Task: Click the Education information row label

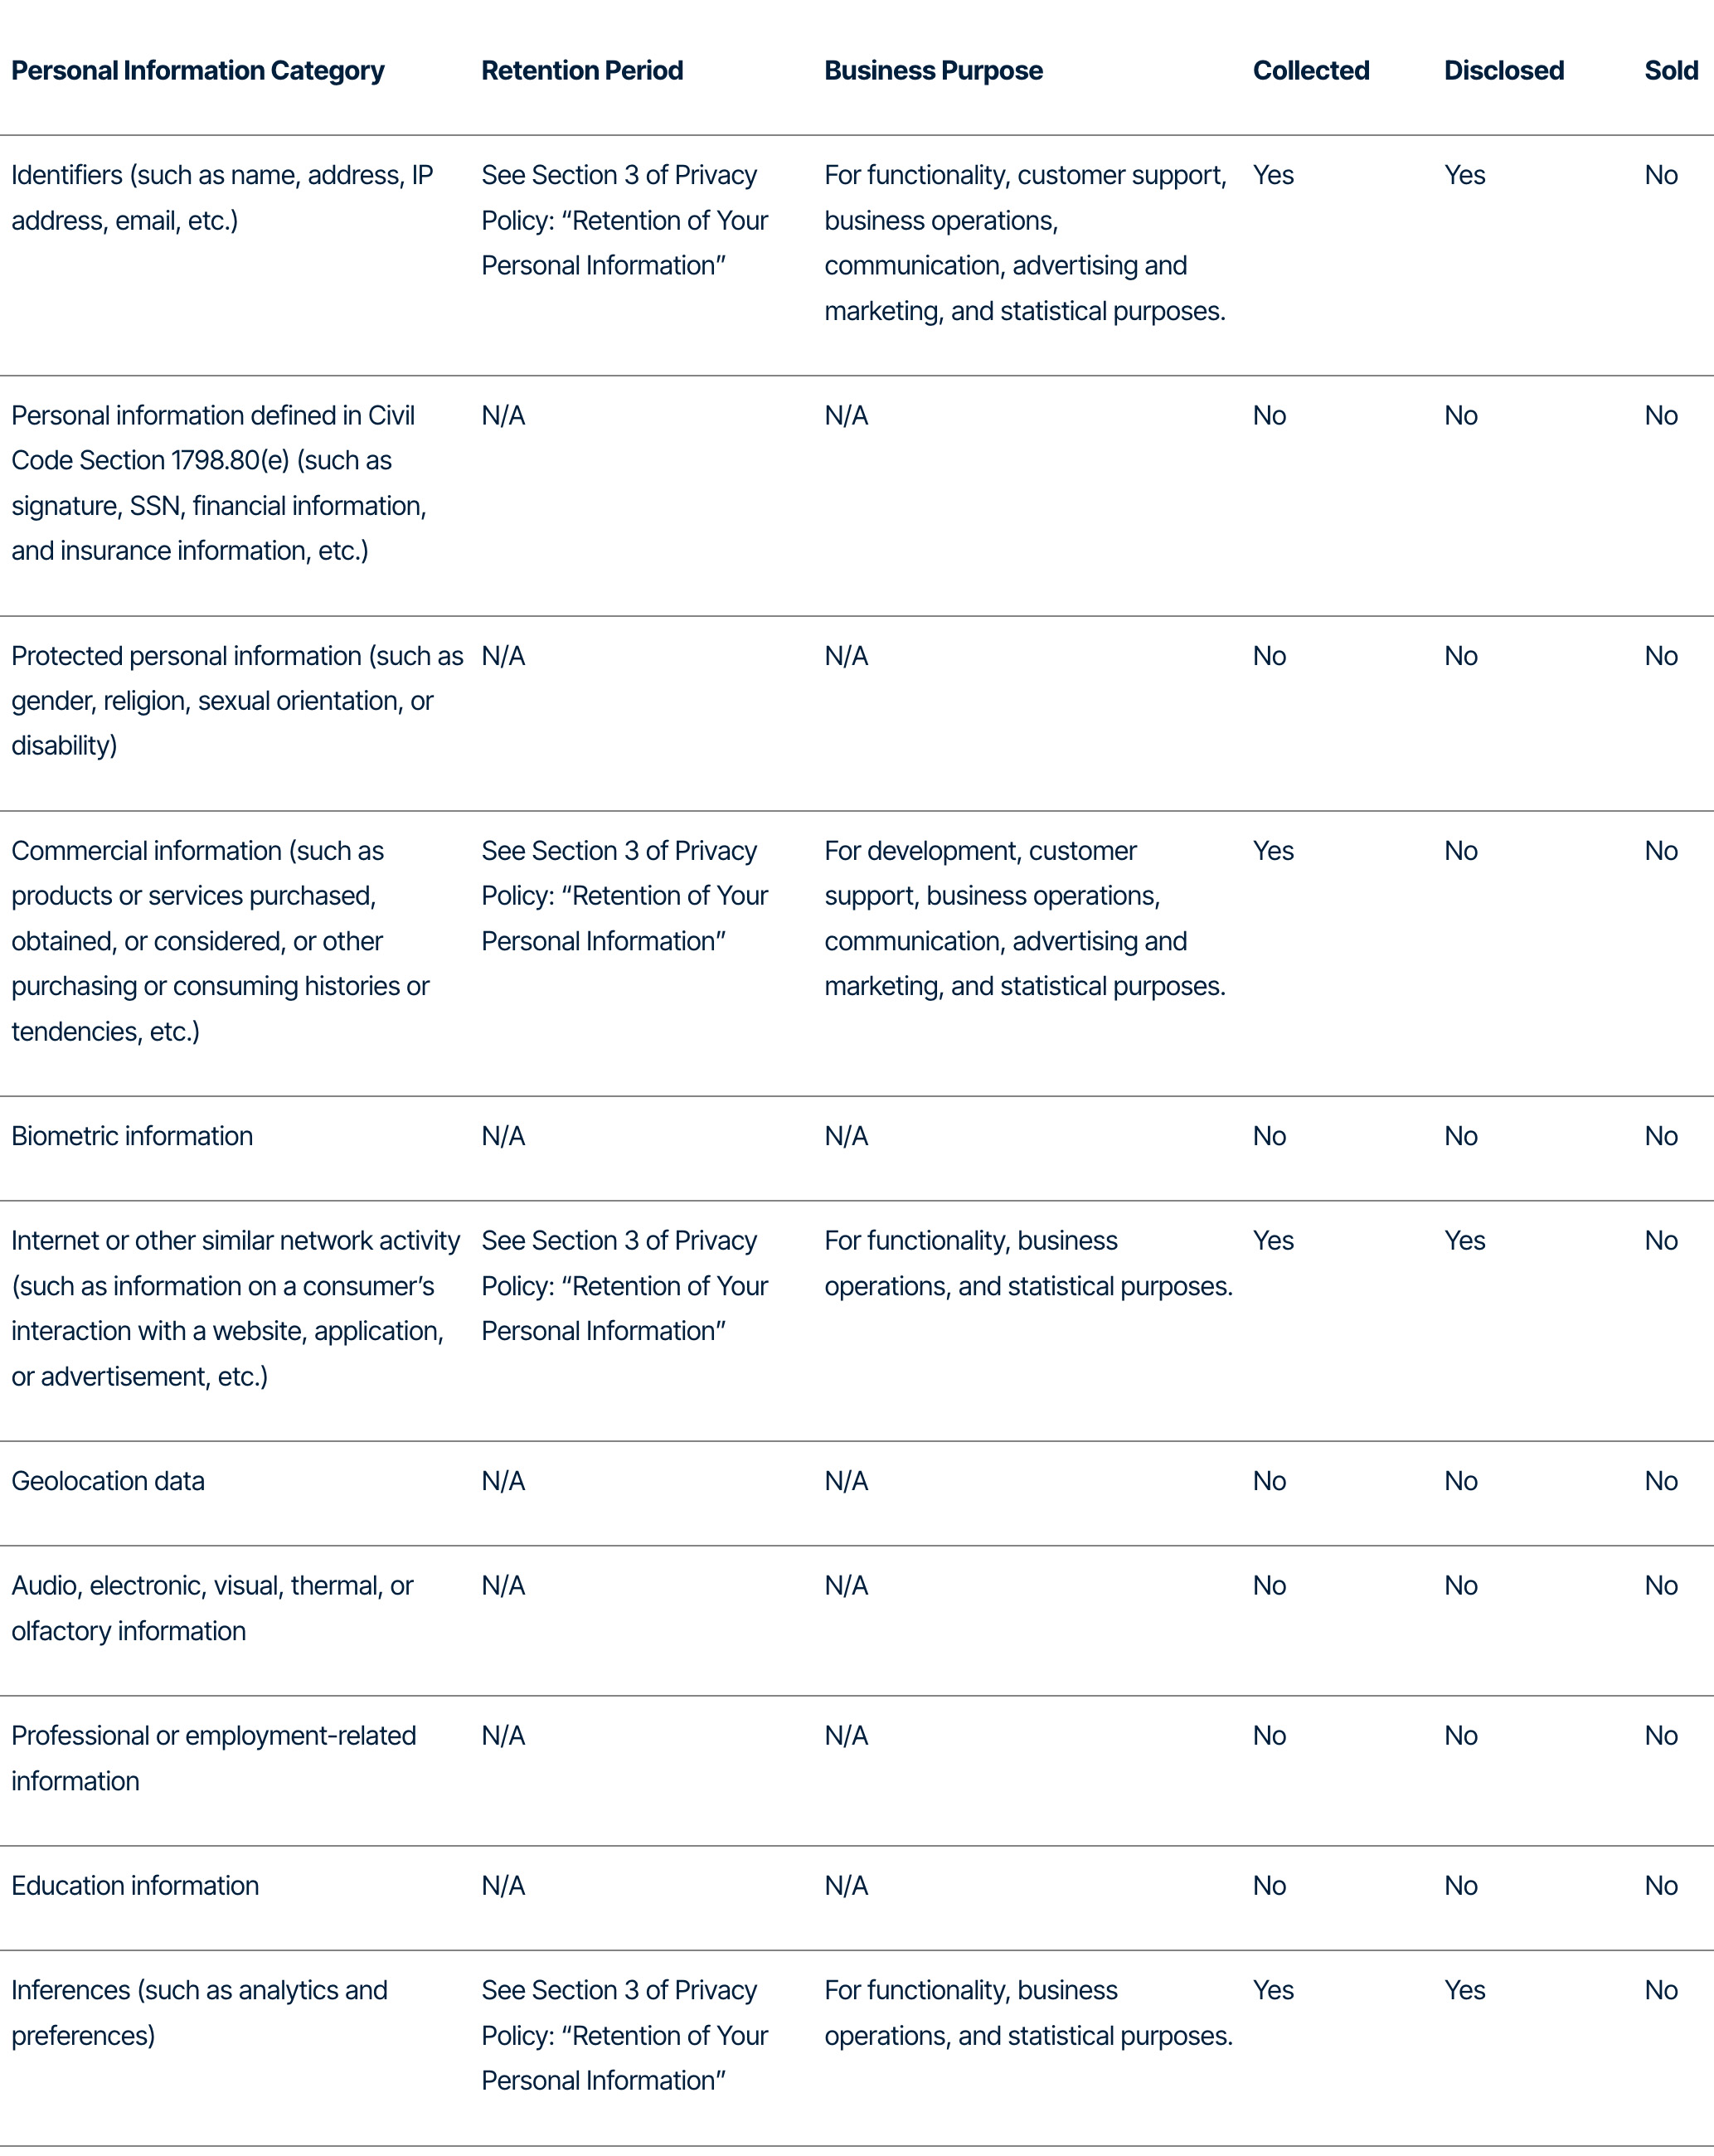Action: click(x=135, y=1885)
